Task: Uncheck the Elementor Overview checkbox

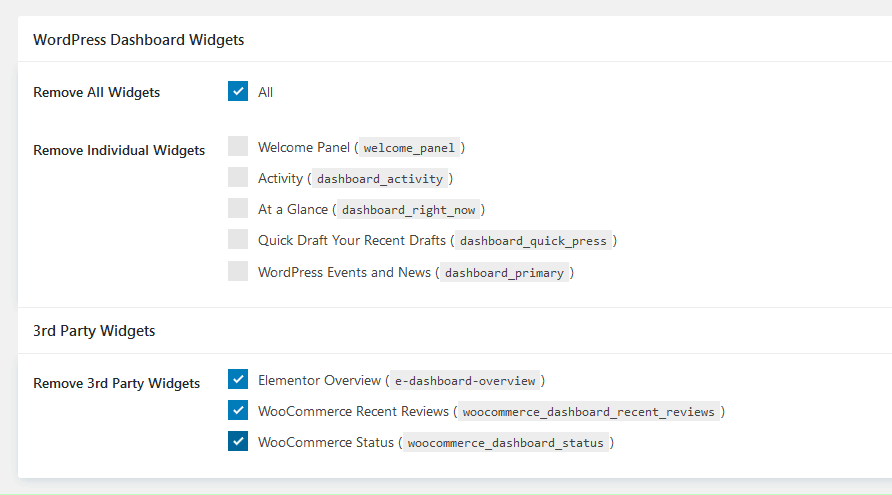Action: 238,380
